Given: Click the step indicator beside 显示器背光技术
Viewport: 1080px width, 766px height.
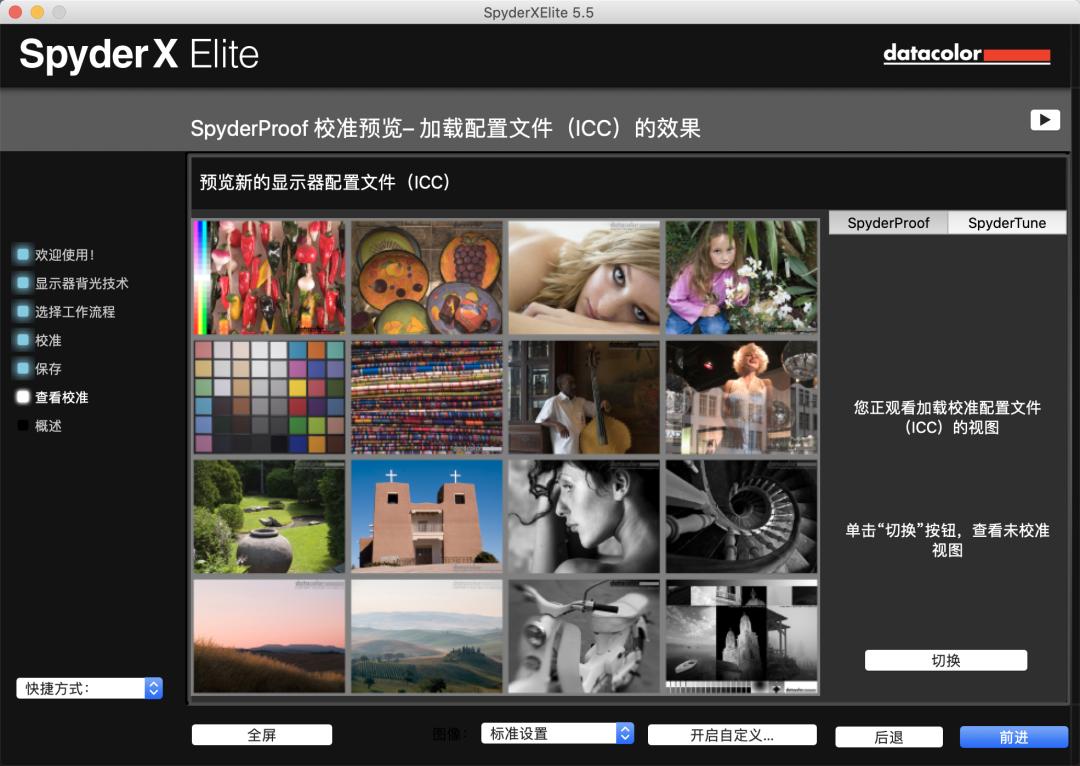Looking at the screenshot, I should point(23,283).
